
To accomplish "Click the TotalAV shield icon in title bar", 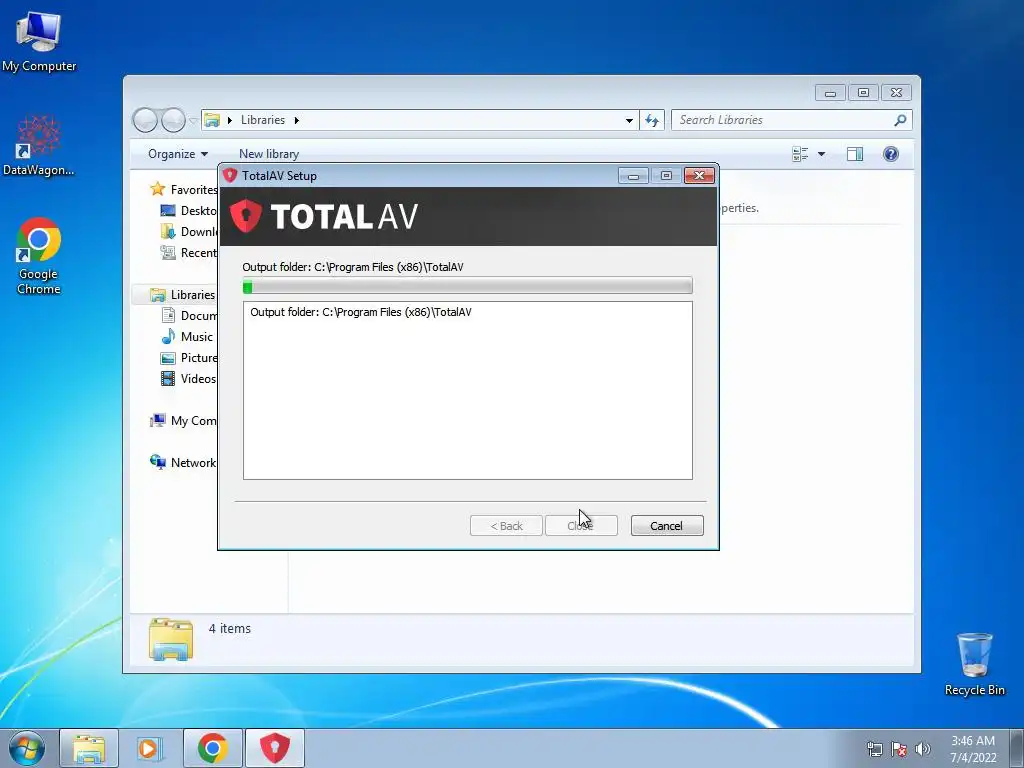I will pos(230,175).
